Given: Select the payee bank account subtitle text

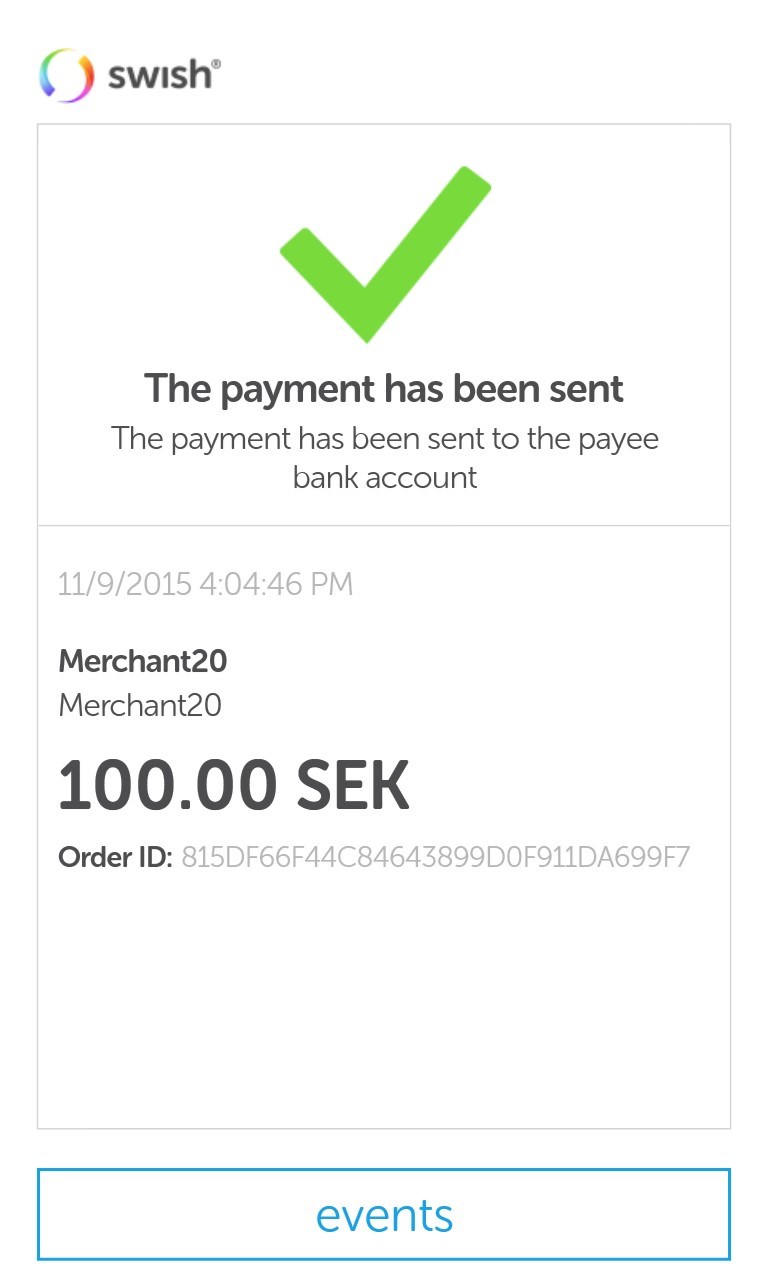Looking at the screenshot, I should (385, 457).
